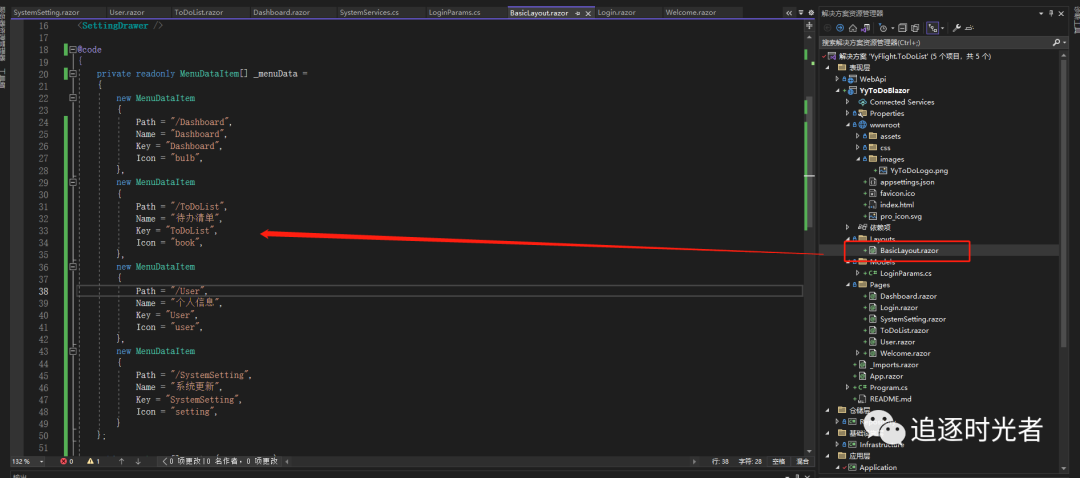
Task: Click the yellow warning count indicator
Action: [x=94, y=461]
